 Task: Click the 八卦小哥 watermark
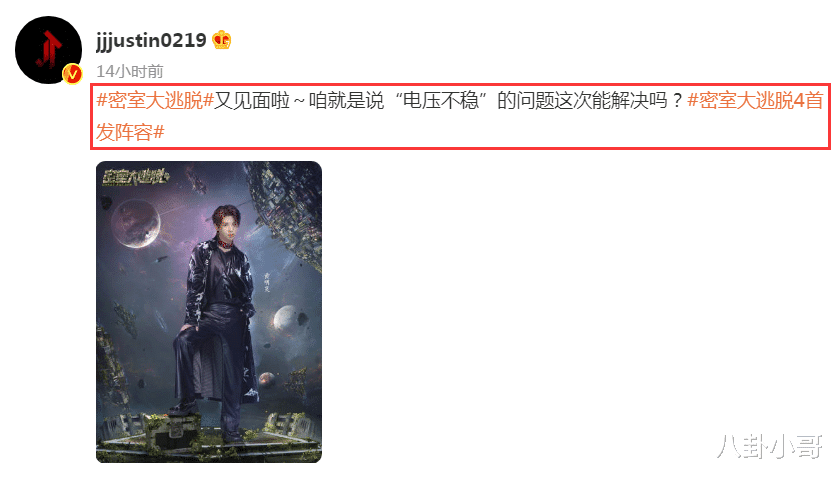(x=770, y=447)
